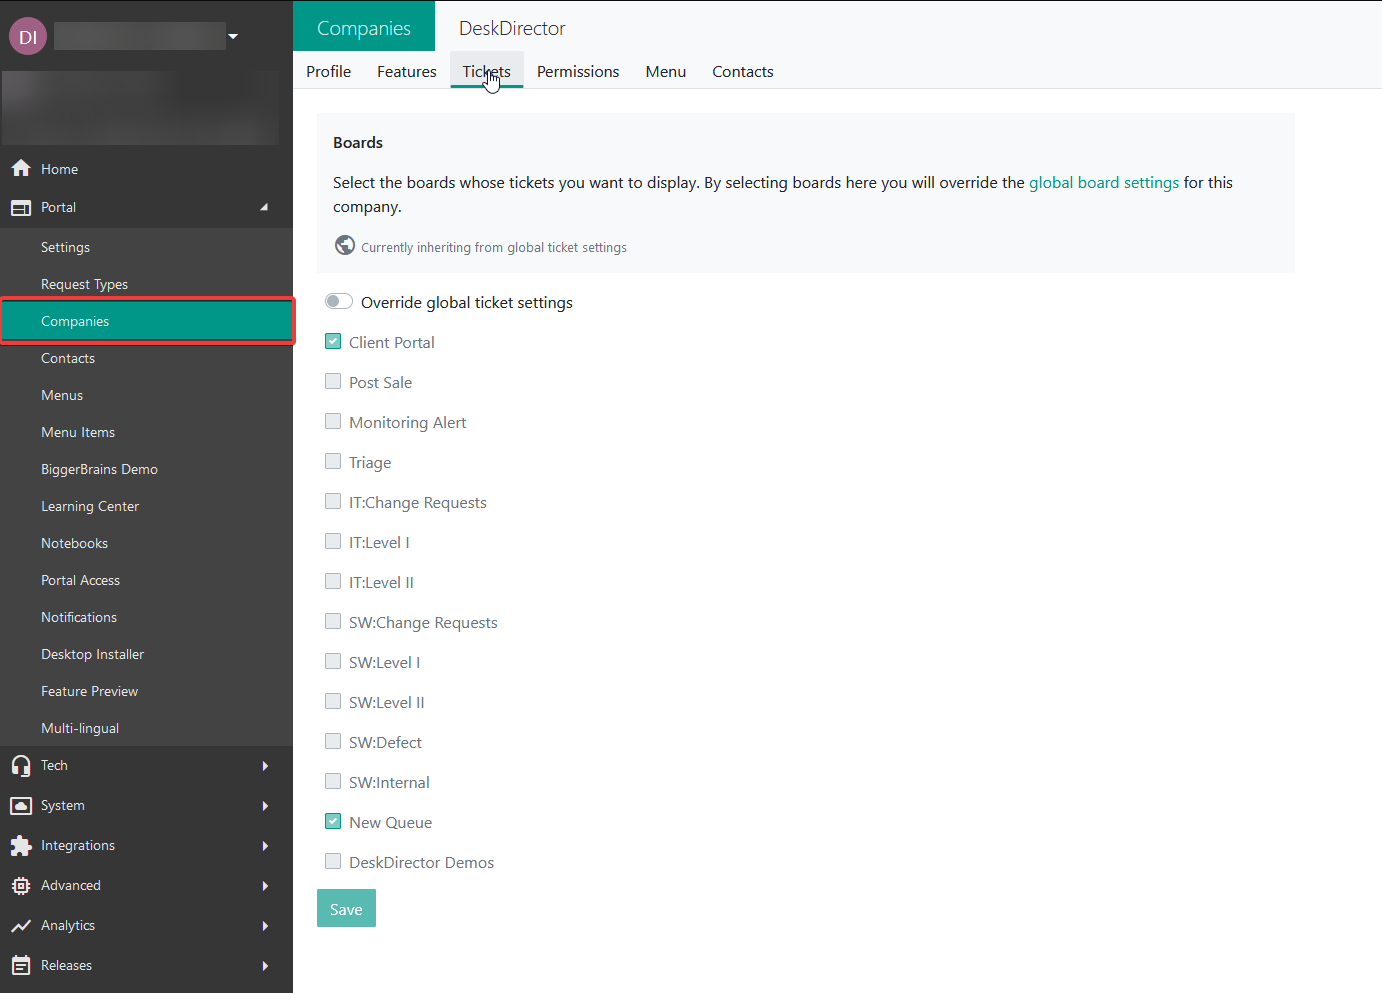Expand the Integrations section arrow
Viewport: 1382px width, 993px height.
click(265, 846)
